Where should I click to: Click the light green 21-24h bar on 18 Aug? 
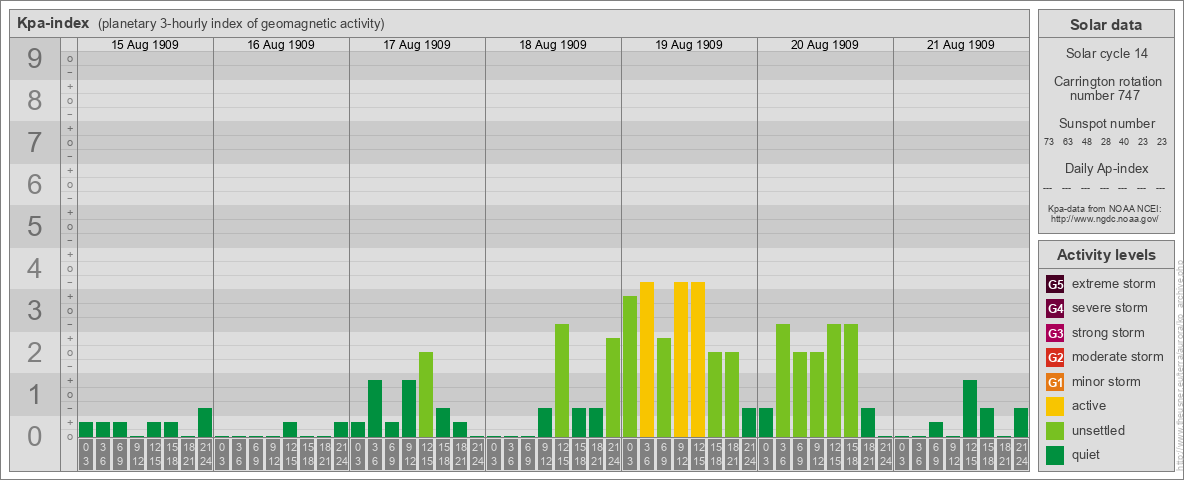click(612, 387)
